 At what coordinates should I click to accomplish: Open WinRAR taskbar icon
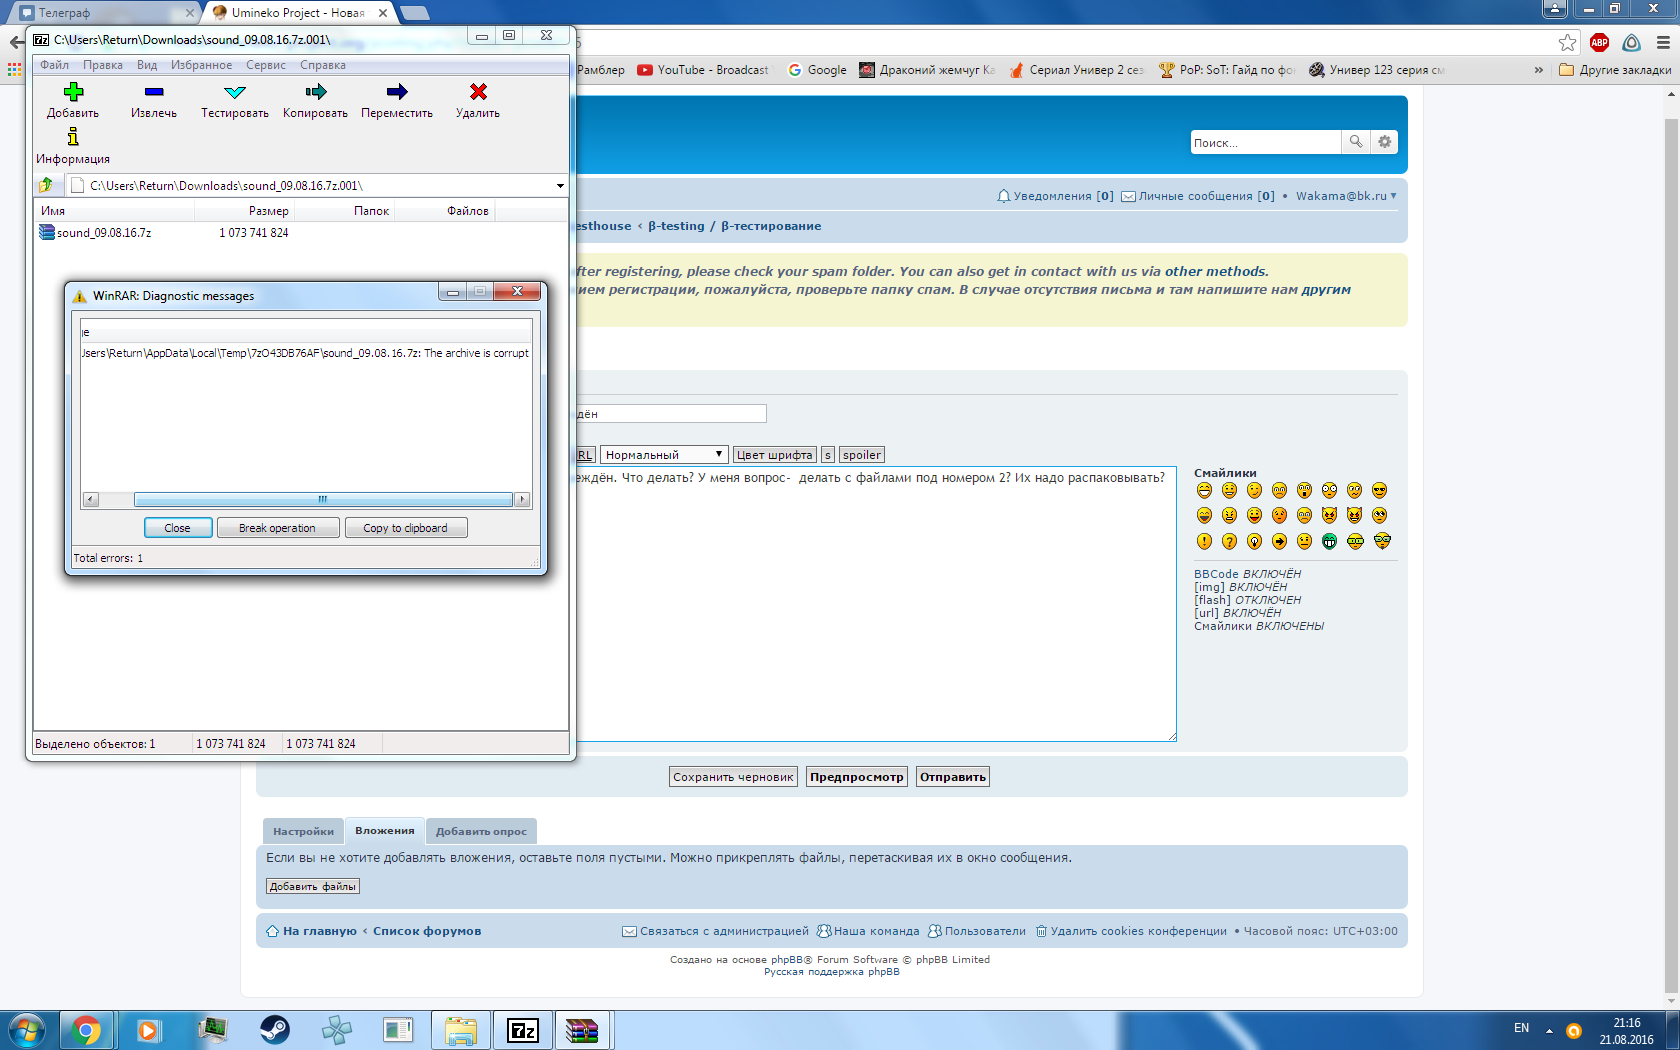582,1030
